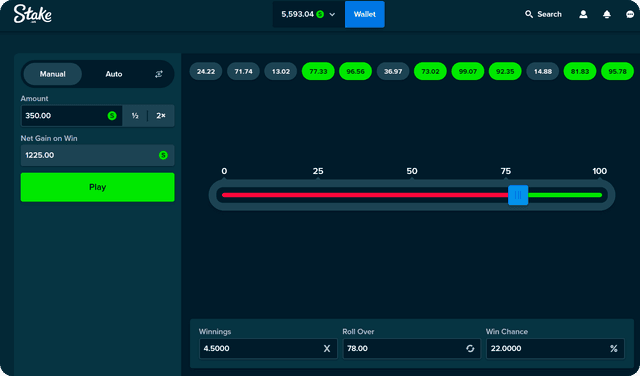Click the green portion of slider track
The width and height of the screenshot is (640, 376).
click(x=565, y=195)
